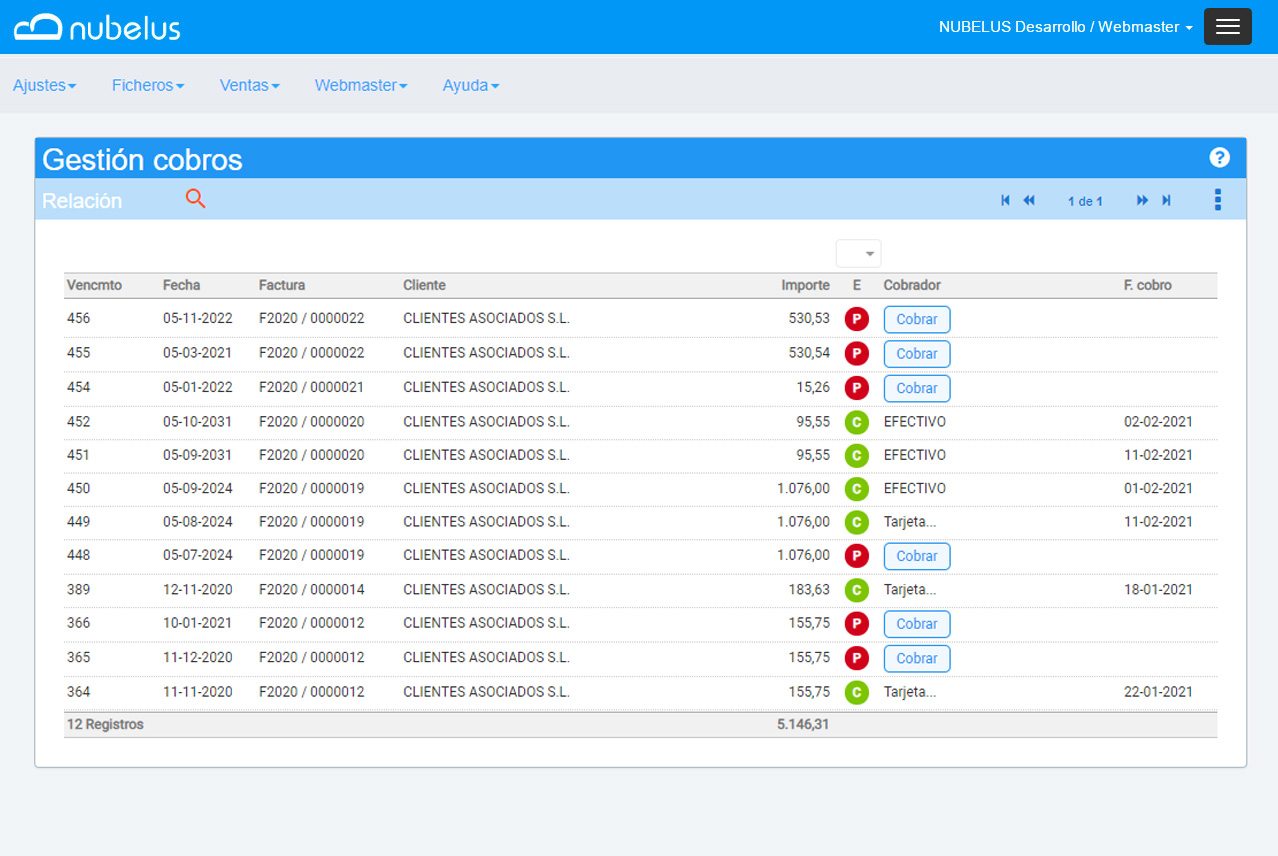
Task: Sort by the Factura column header
Action: point(282,285)
